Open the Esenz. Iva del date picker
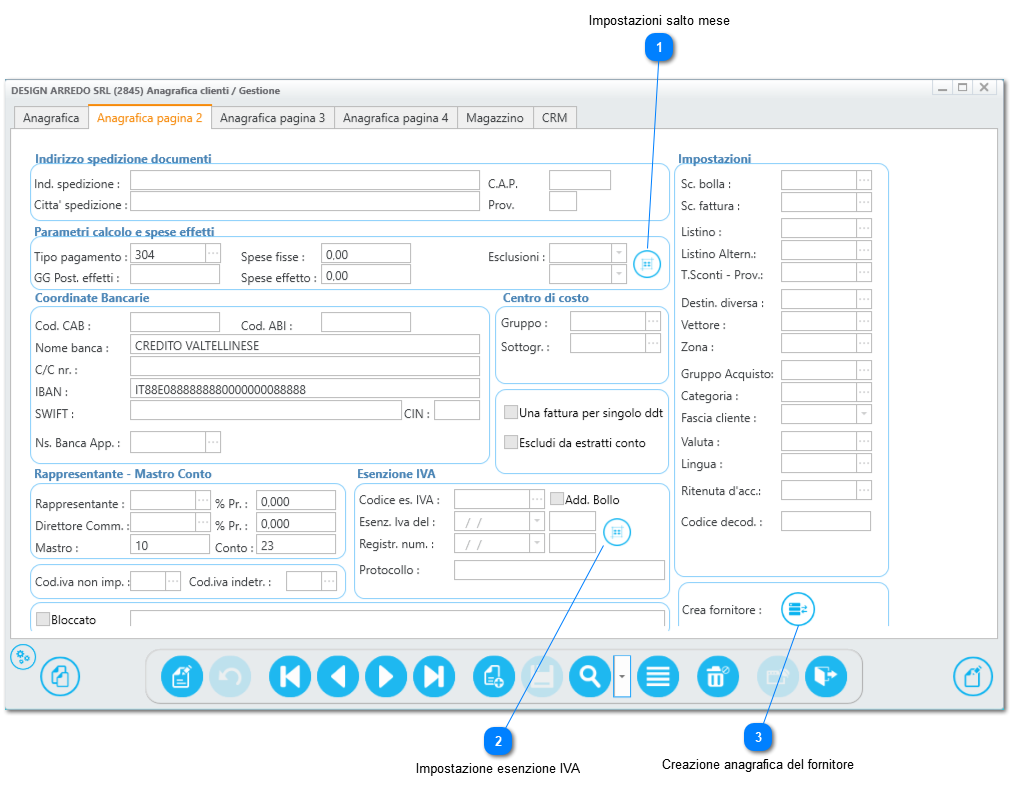This screenshot has width=1013, height=792. pyautogui.click(x=537, y=521)
